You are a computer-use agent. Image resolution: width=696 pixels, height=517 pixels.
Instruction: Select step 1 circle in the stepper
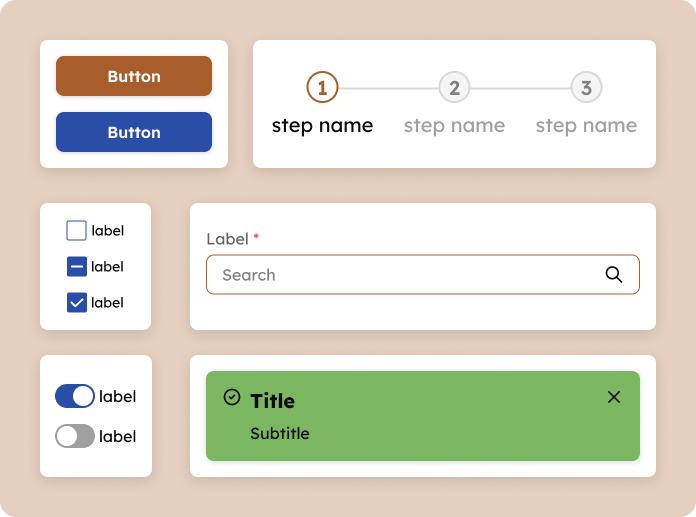[322, 88]
